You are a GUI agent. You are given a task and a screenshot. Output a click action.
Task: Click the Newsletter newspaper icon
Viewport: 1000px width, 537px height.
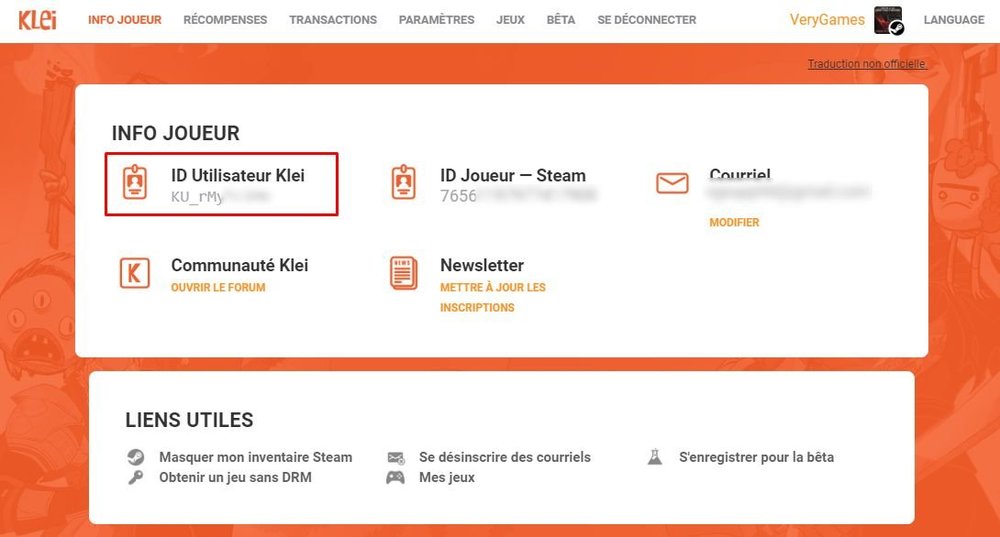coord(404,273)
